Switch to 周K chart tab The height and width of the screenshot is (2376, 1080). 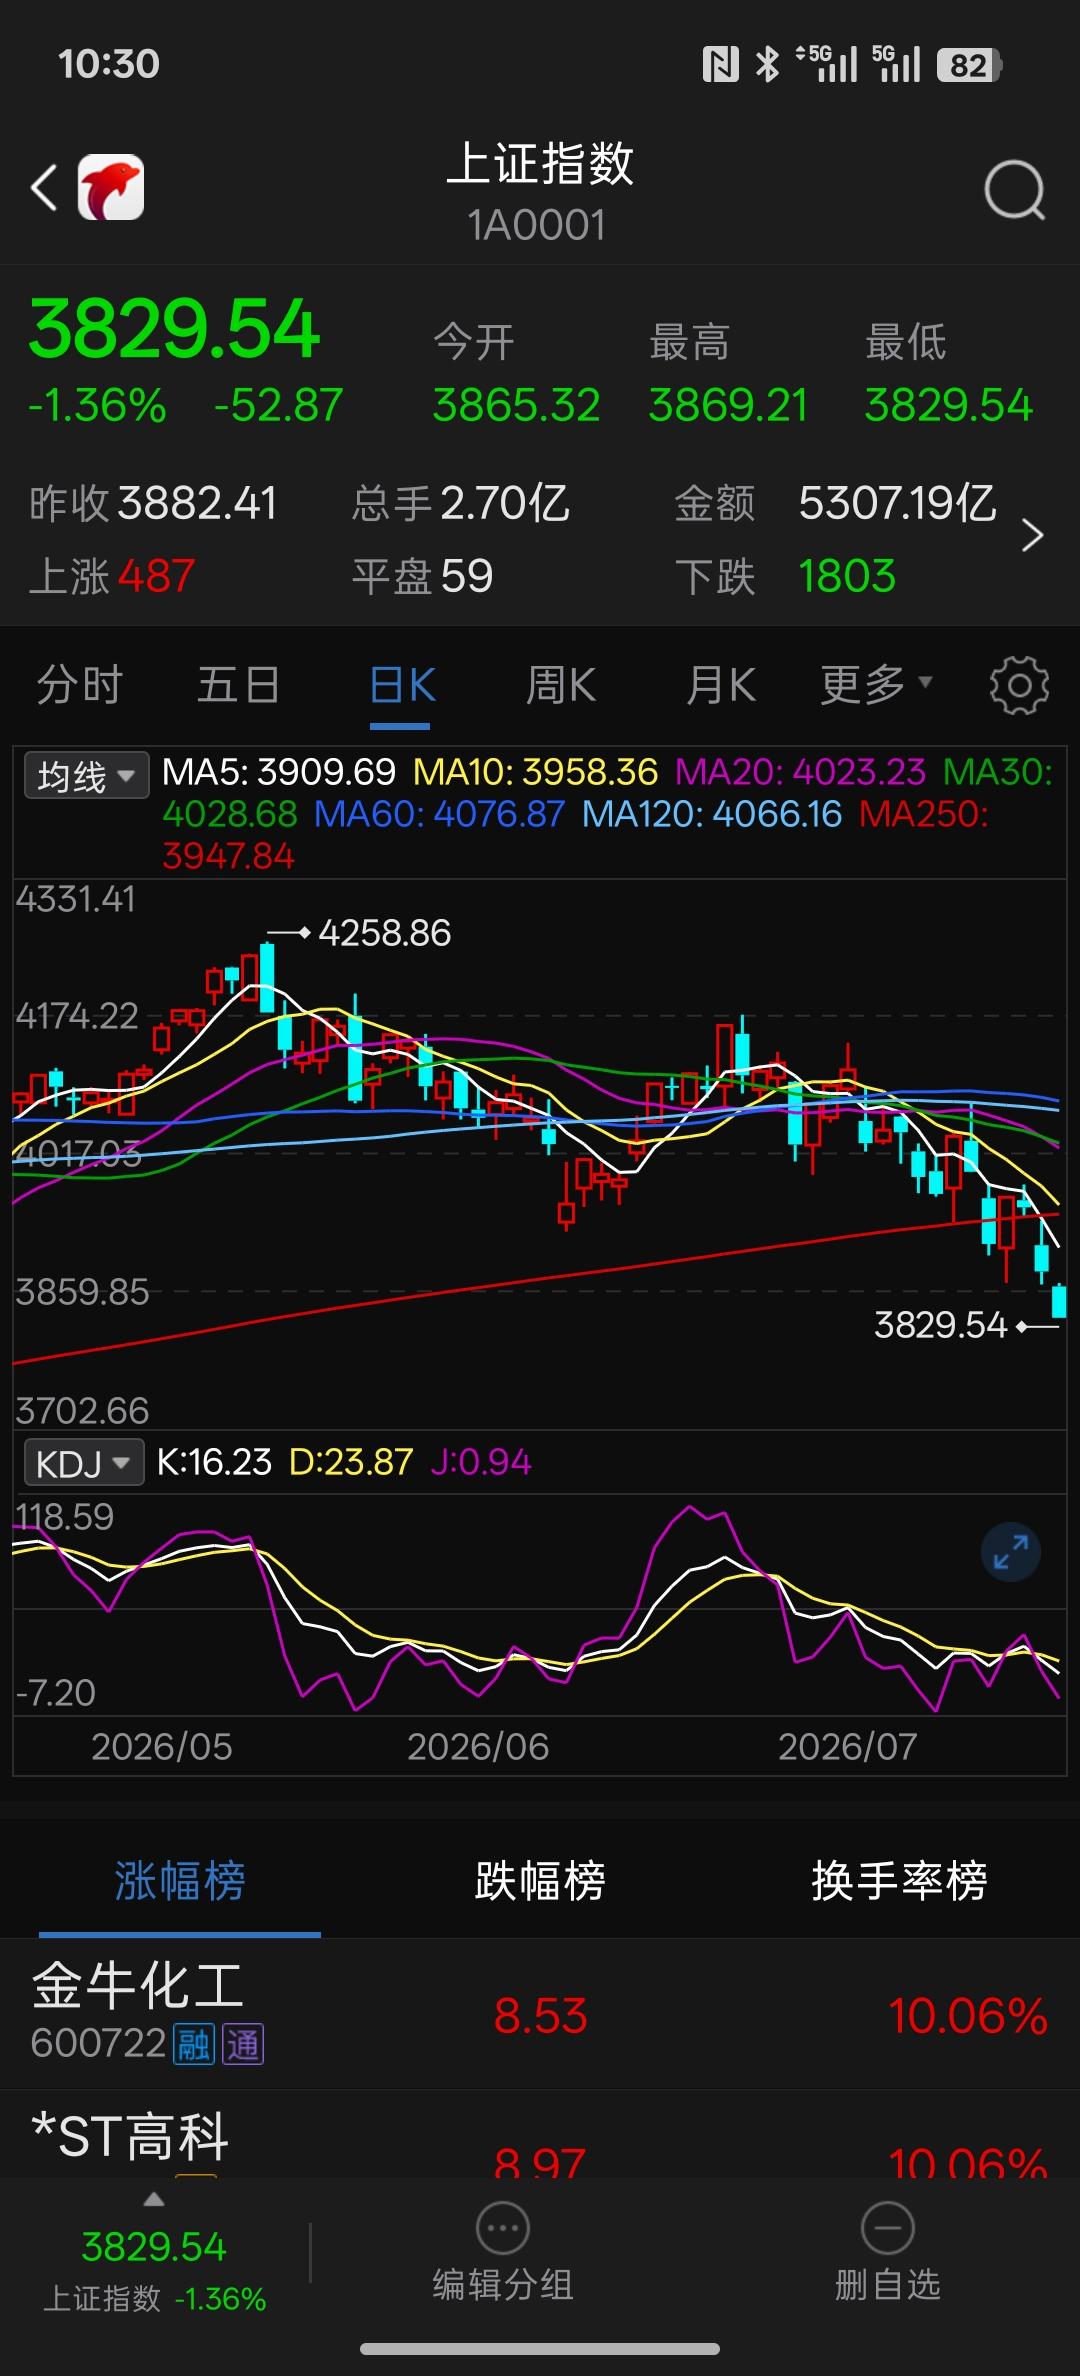(x=561, y=686)
